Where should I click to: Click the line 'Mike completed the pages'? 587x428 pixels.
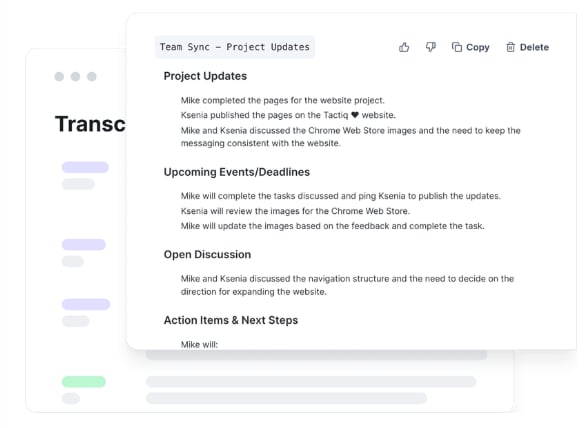(x=282, y=100)
